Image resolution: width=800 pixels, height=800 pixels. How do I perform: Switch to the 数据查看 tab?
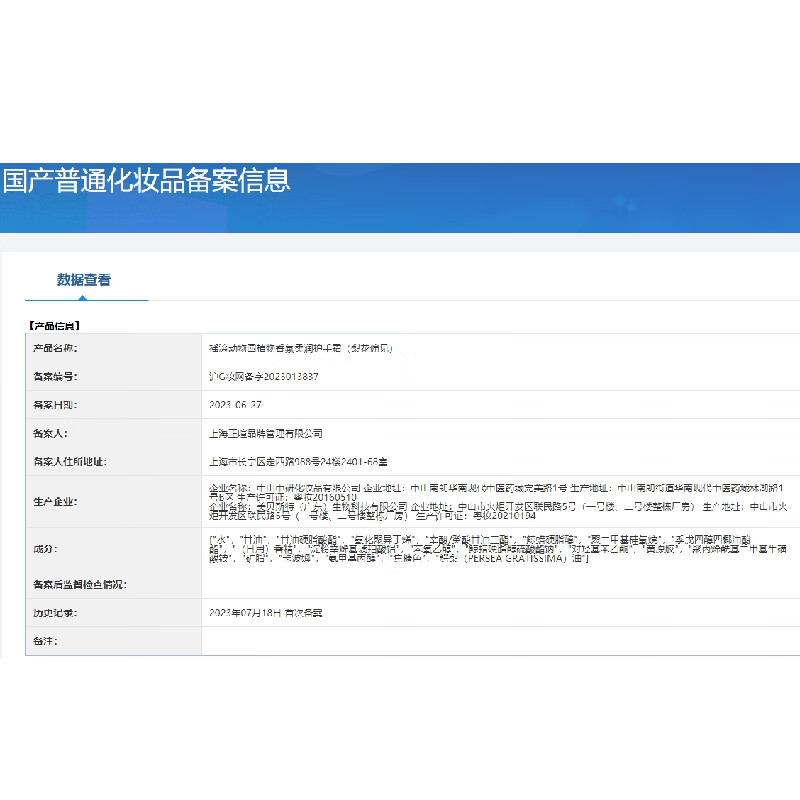pos(84,280)
